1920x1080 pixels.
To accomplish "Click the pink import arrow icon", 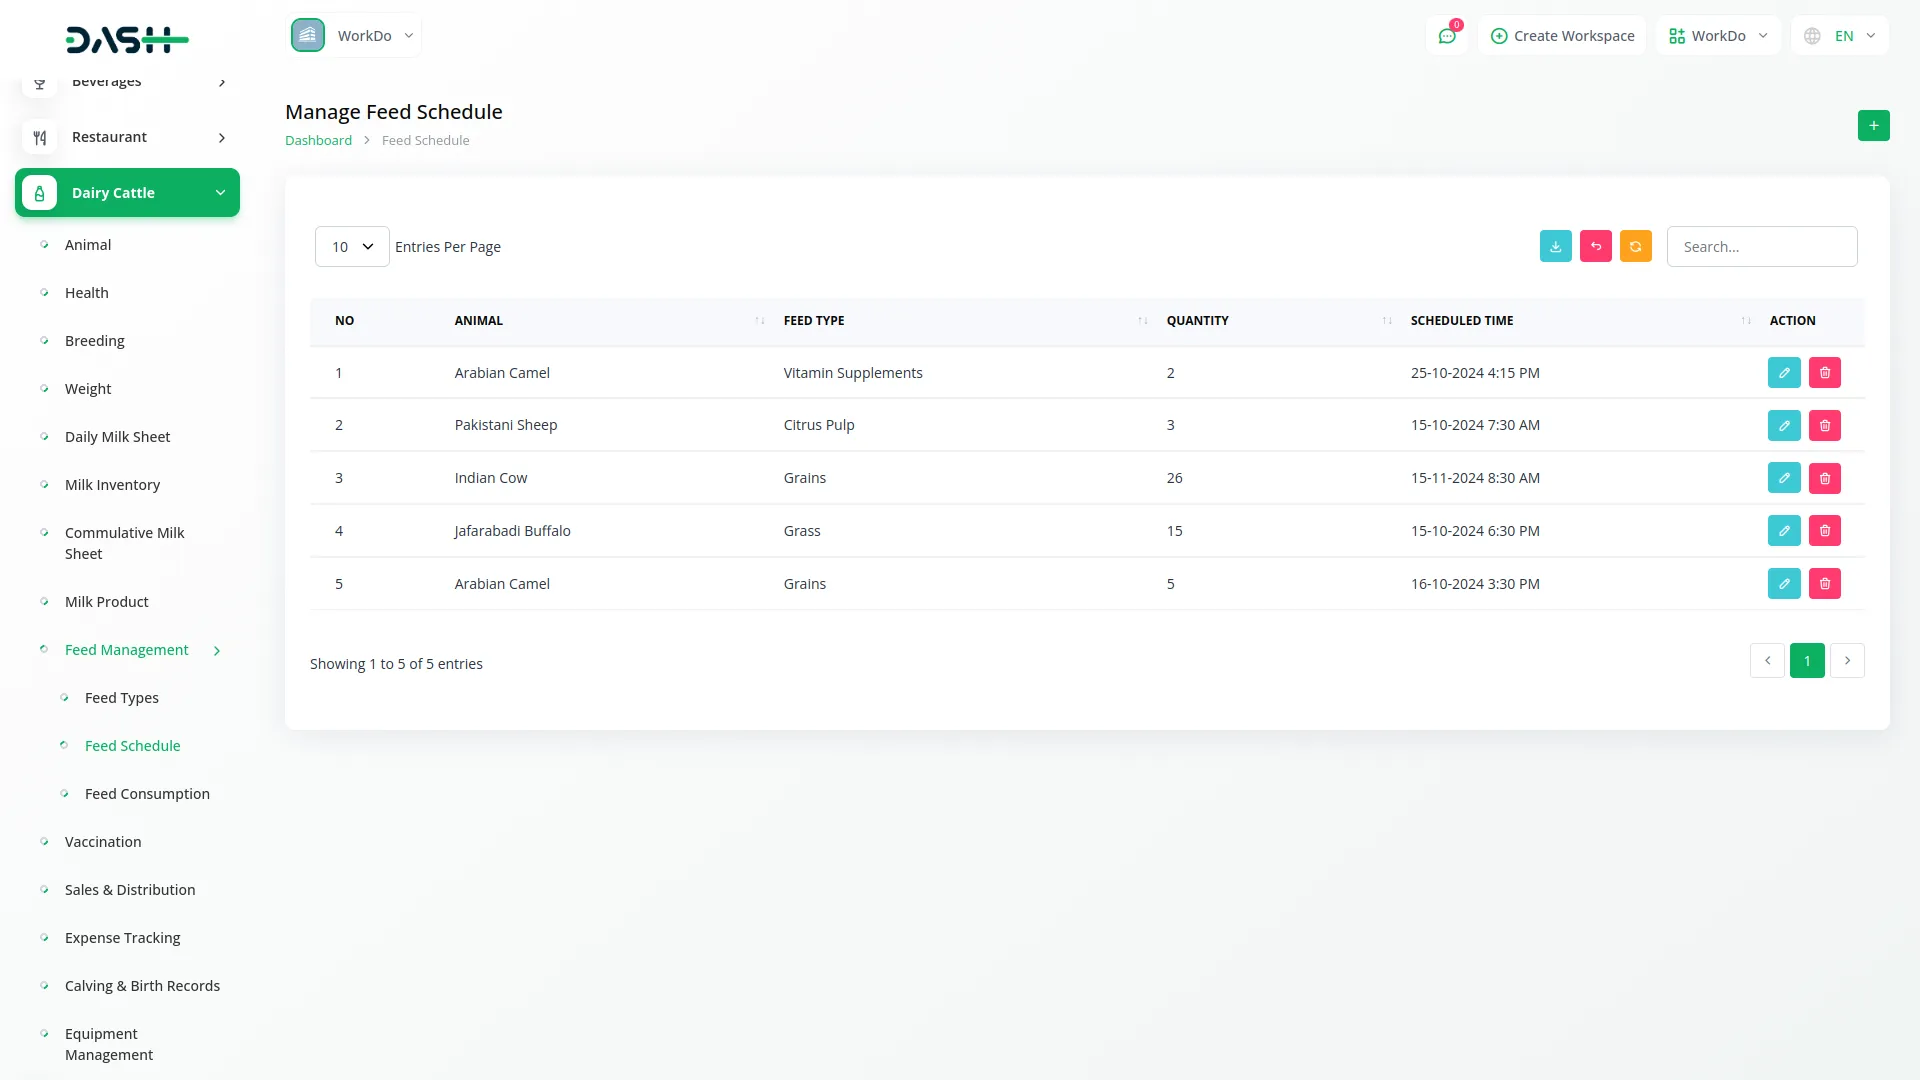I will pyautogui.click(x=1595, y=246).
